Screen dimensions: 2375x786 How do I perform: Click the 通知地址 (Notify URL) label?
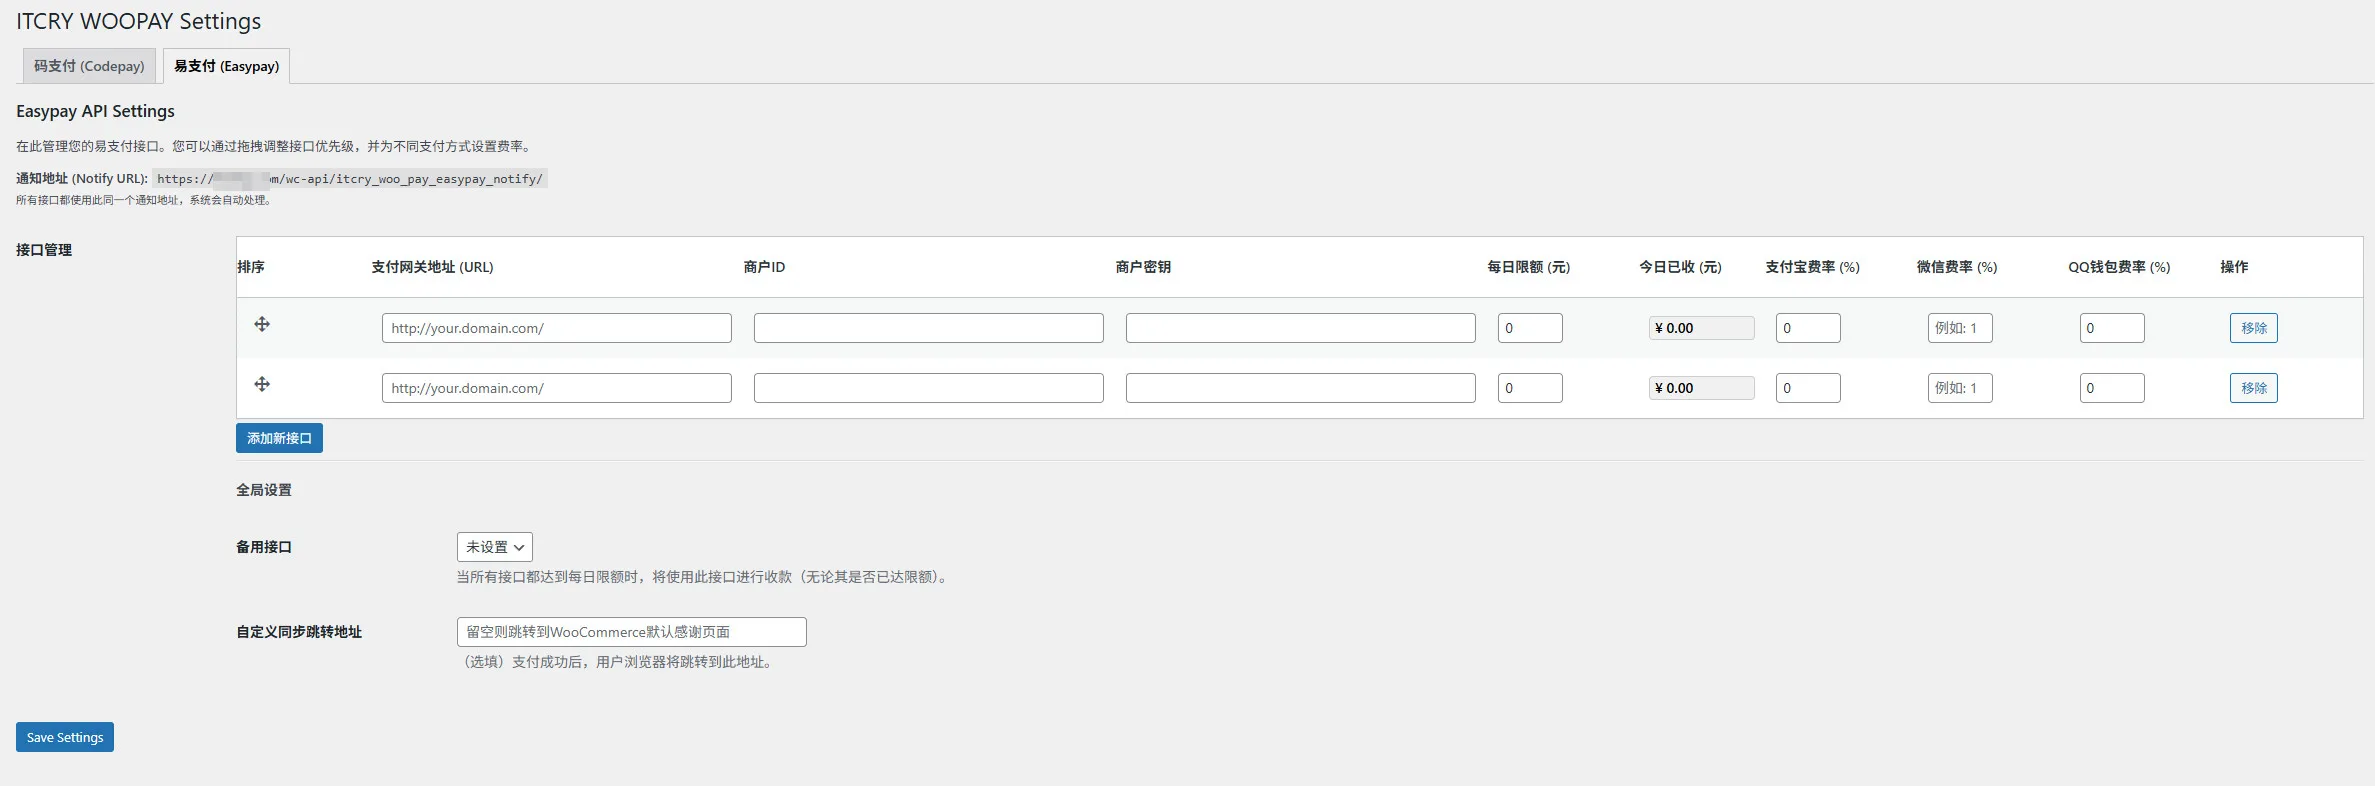(x=82, y=179)
